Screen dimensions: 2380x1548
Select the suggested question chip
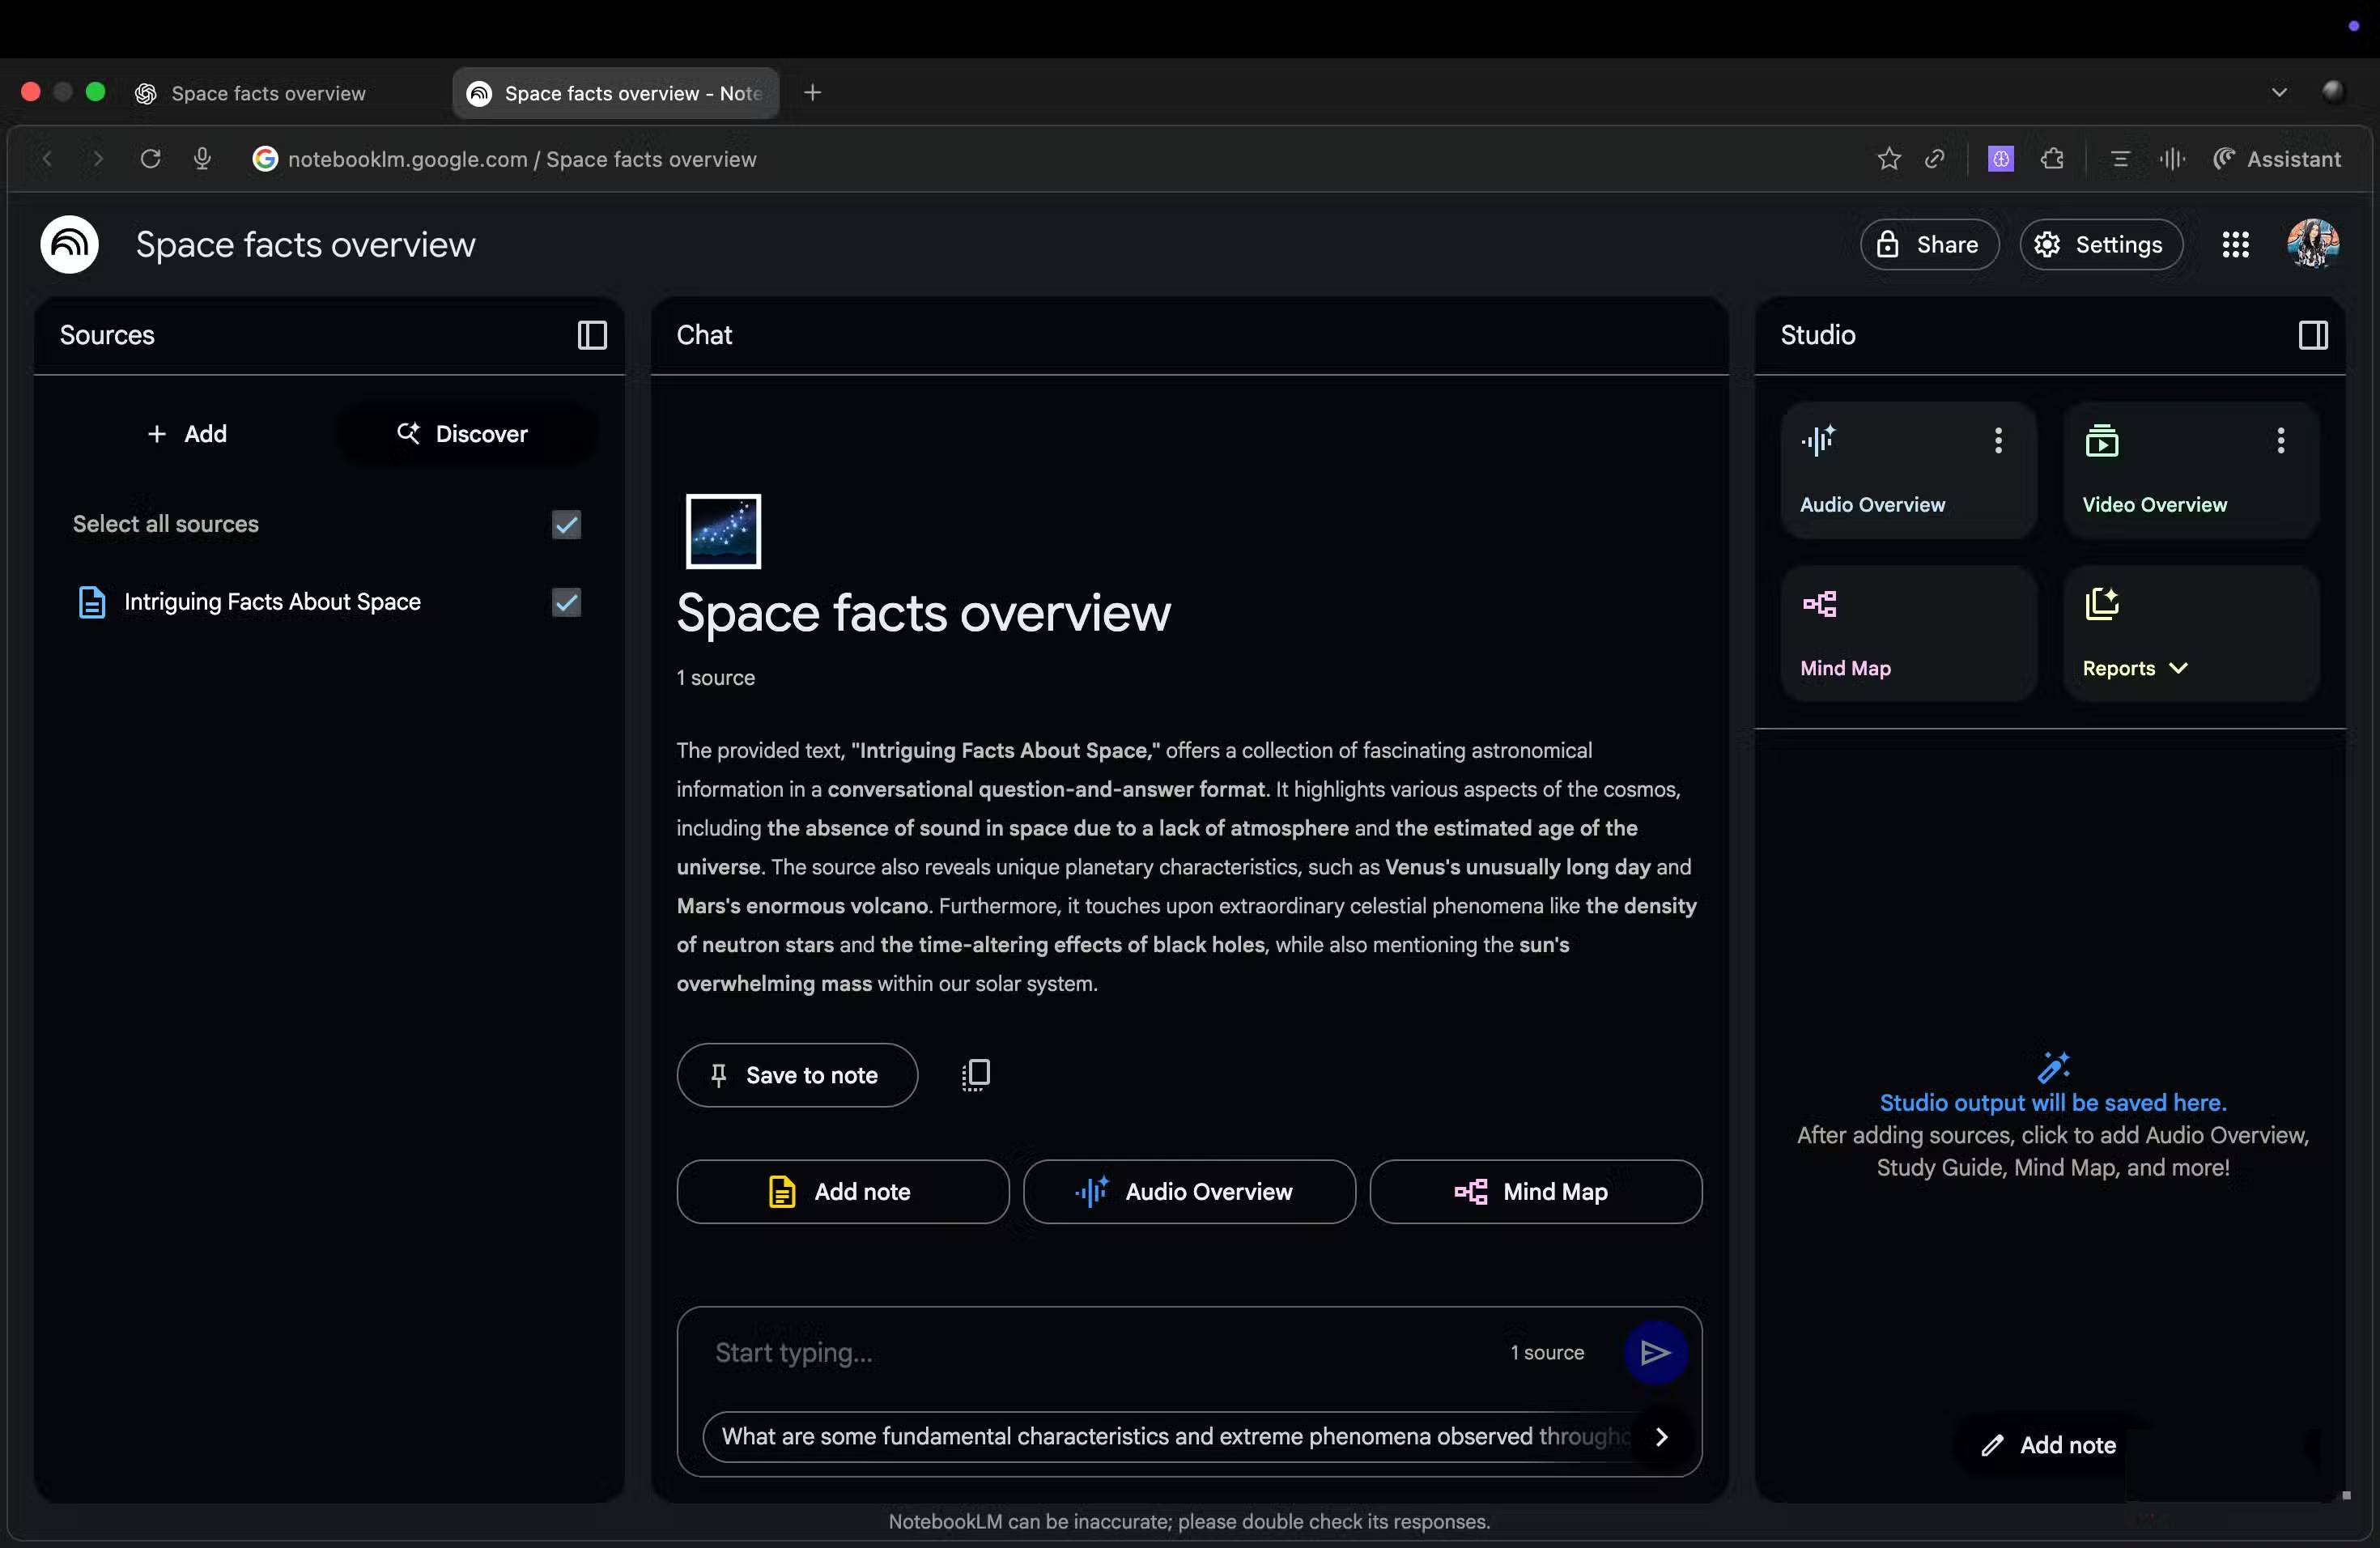click(1170, 1437)
